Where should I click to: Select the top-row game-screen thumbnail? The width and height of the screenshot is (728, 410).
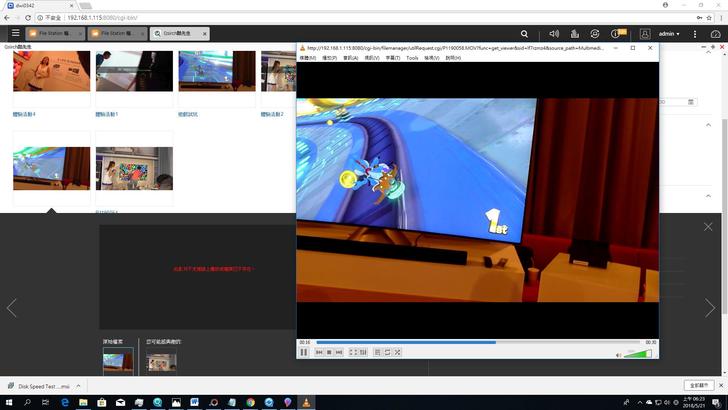click(x=217, y=71)
